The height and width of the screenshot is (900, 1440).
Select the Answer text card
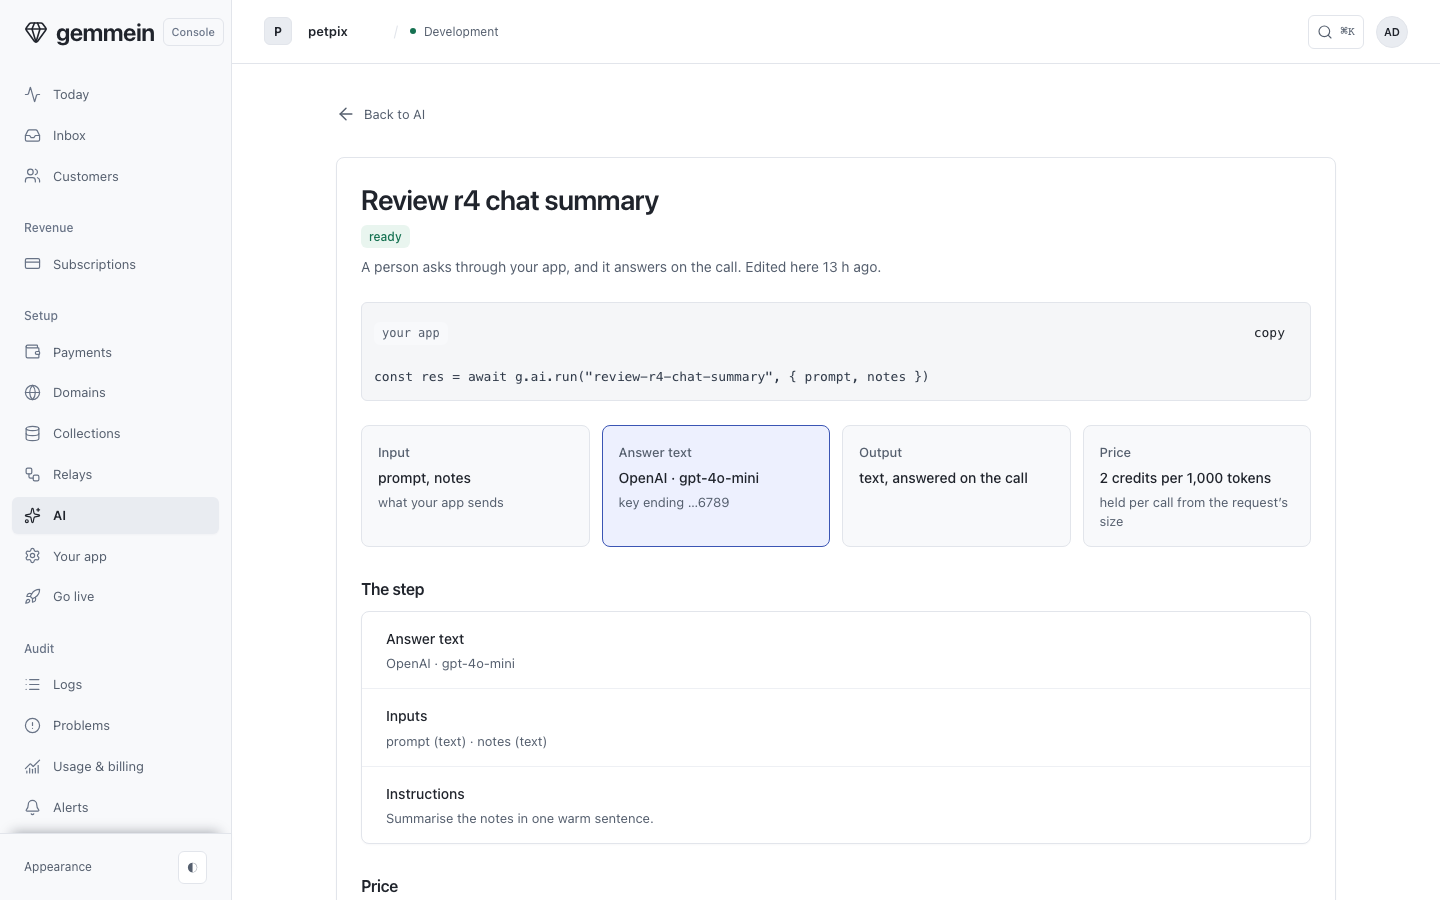(716, 486)
